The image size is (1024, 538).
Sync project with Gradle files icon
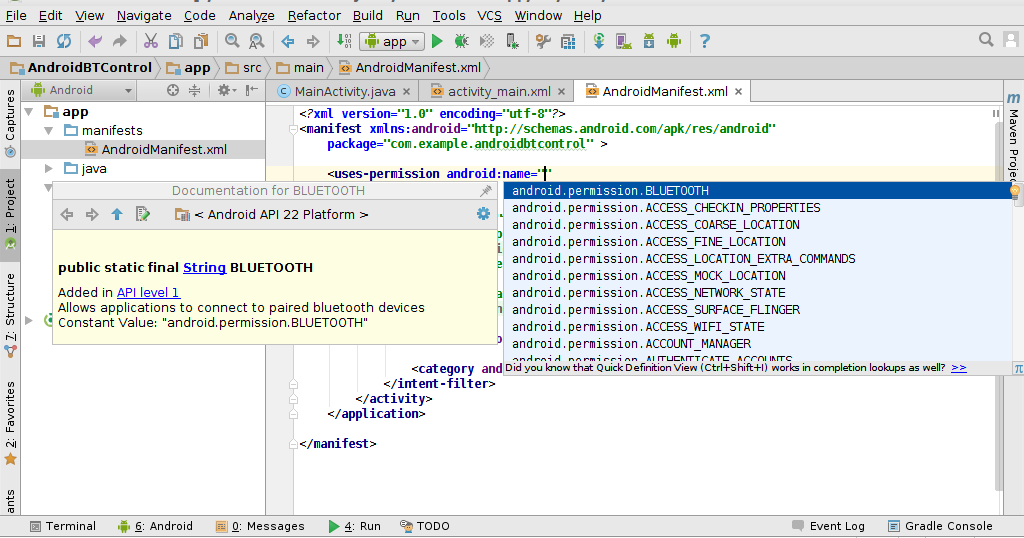point(599,42)
